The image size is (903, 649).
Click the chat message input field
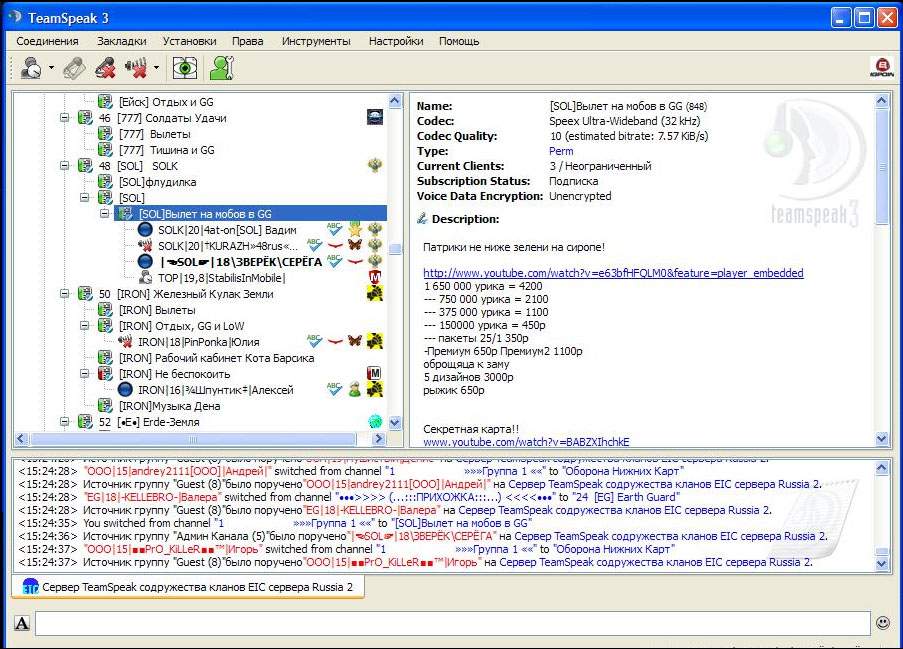click(452, 623)
